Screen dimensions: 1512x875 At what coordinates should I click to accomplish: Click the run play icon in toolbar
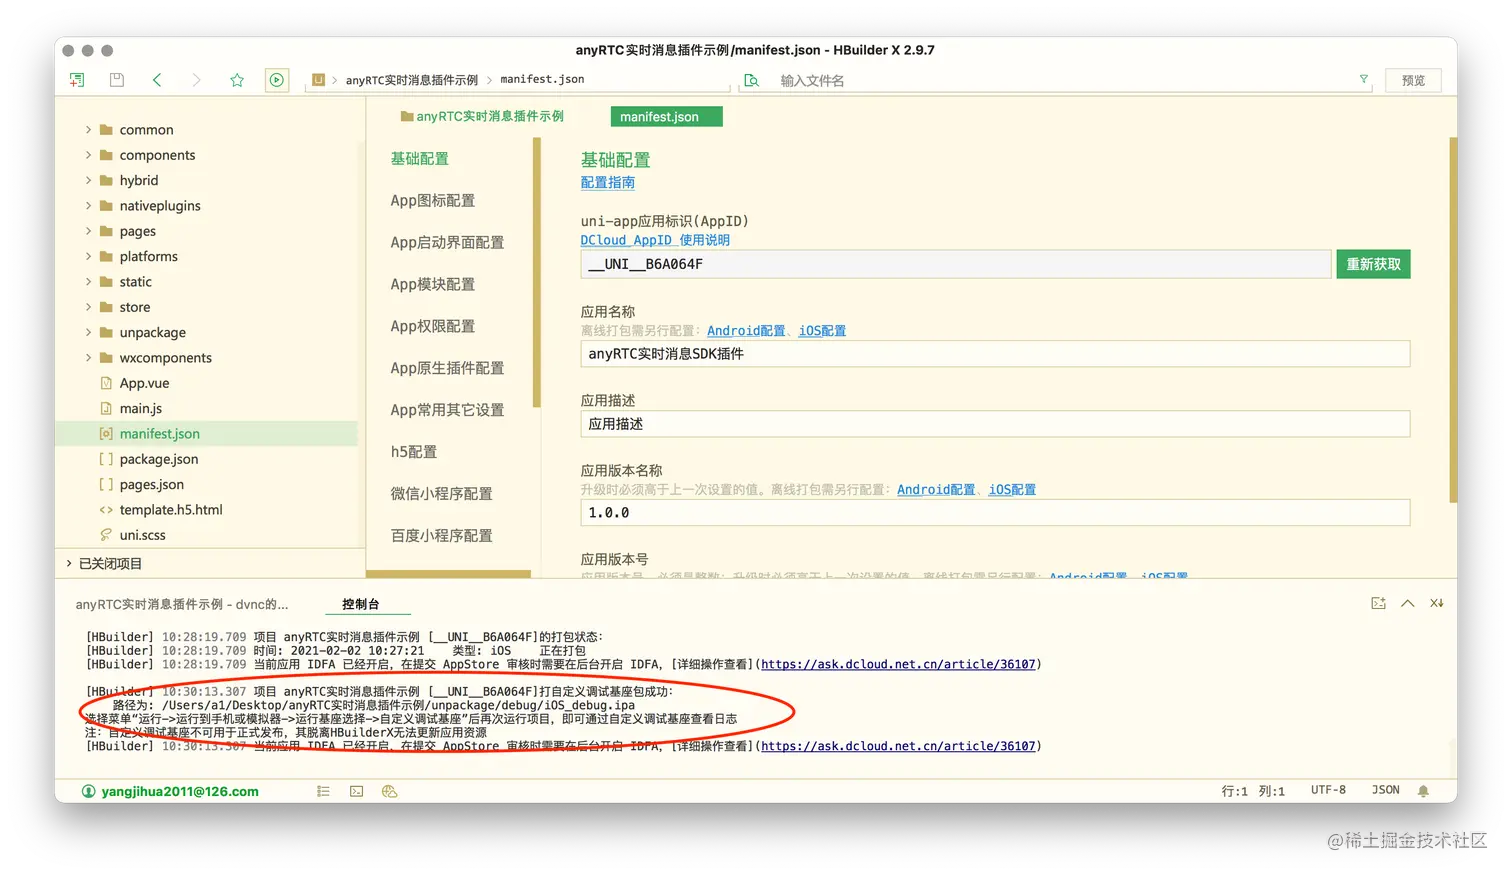click(277, 80)
